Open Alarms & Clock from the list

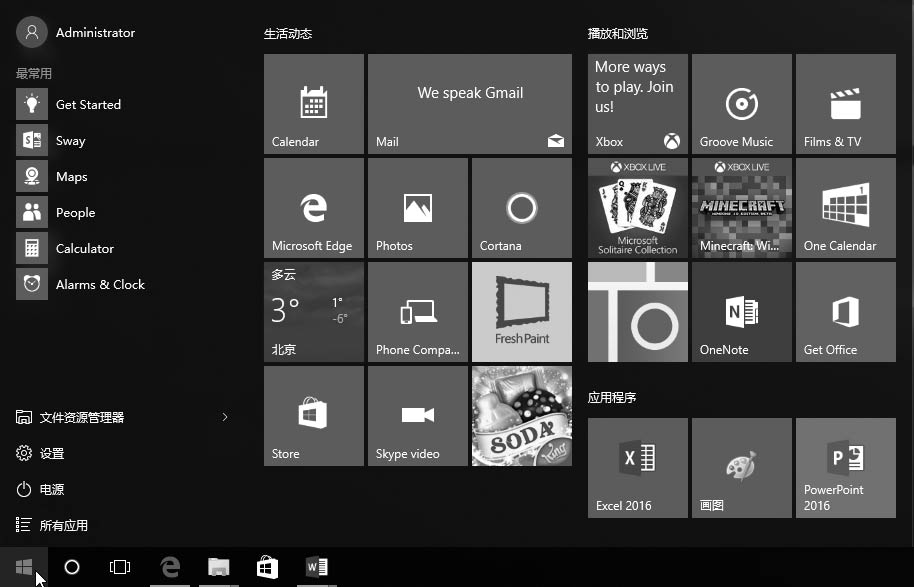tap(99, 284)
